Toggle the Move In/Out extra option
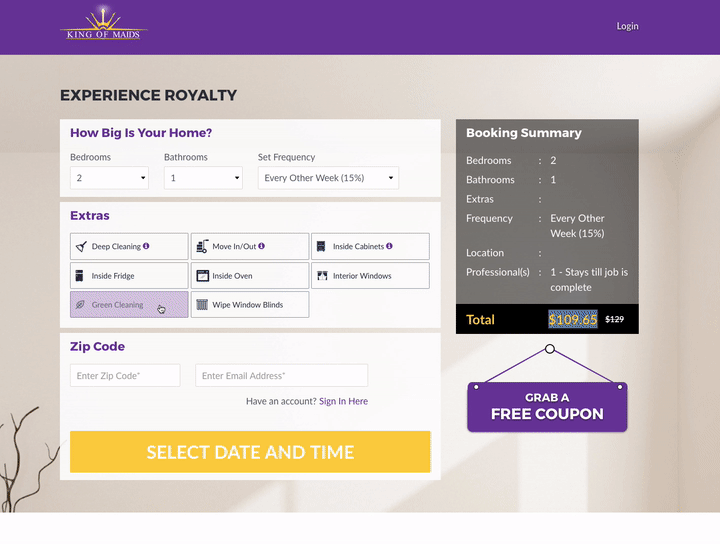The height and width of the screenshot is (544, 720). (250, 246)
